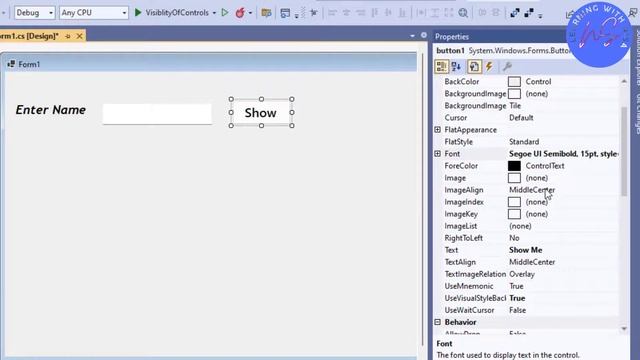
Task: Select the Show button on the form
Action: pos(261,113)
